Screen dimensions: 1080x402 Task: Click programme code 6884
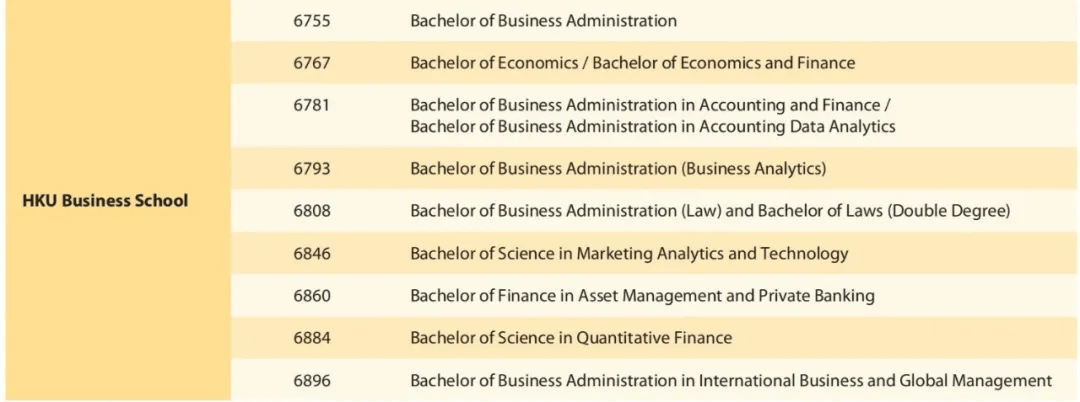tap(312, 338)
